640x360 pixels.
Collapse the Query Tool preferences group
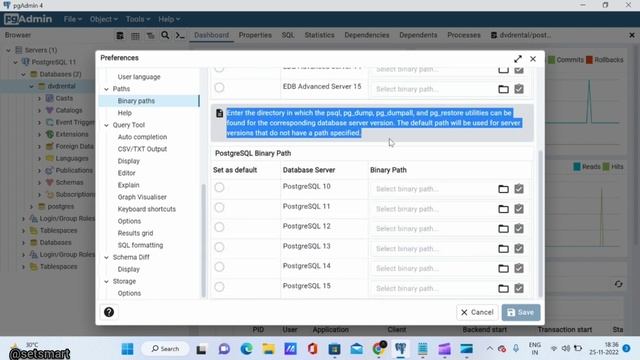[107, 125]
